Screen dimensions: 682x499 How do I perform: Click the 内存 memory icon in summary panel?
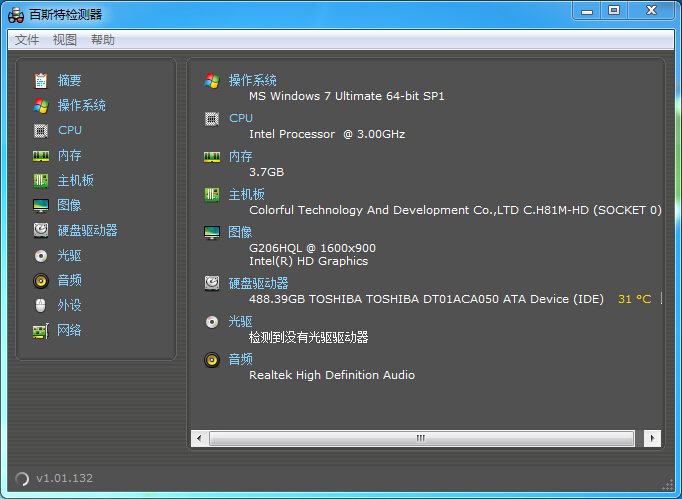[212, 157]
